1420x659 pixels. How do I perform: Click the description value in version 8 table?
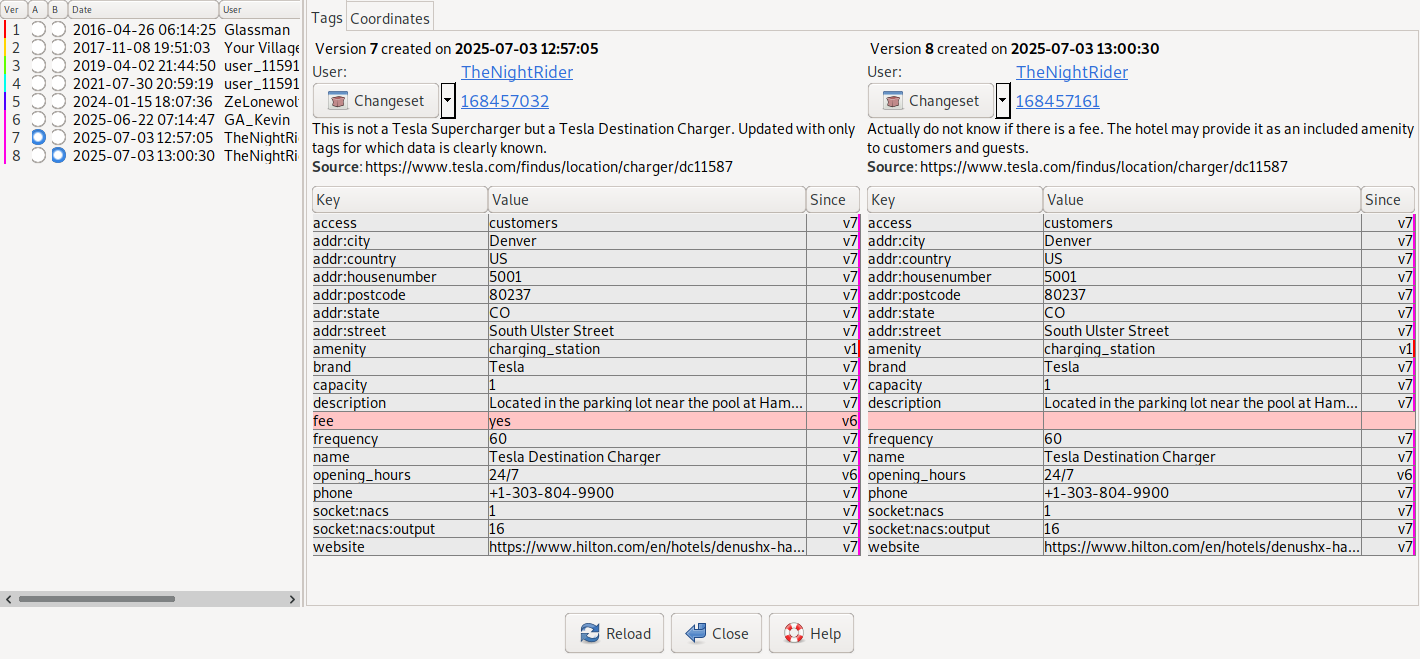[x=1202, y=403]
